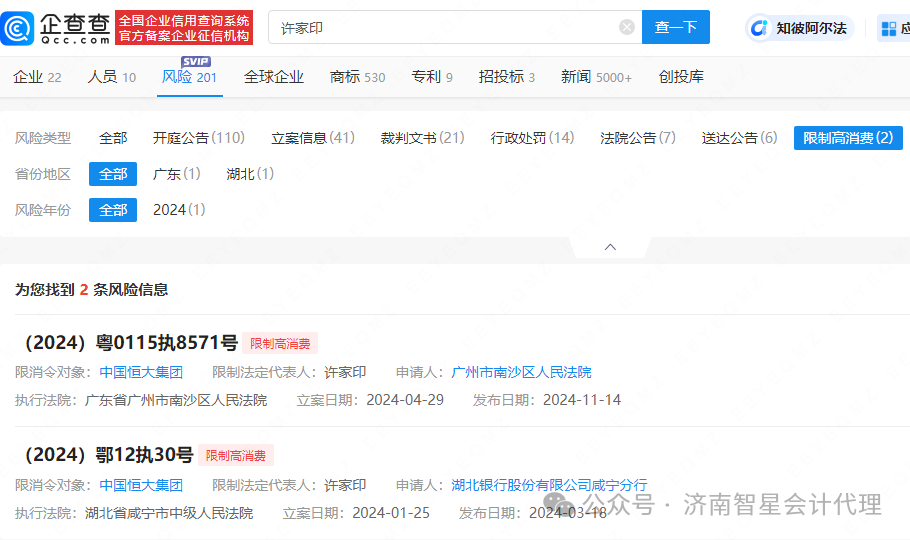
Task: Open 湖北银行股份有限公司咸宁分行 applicant link
Action: click(x=549, y=485)
